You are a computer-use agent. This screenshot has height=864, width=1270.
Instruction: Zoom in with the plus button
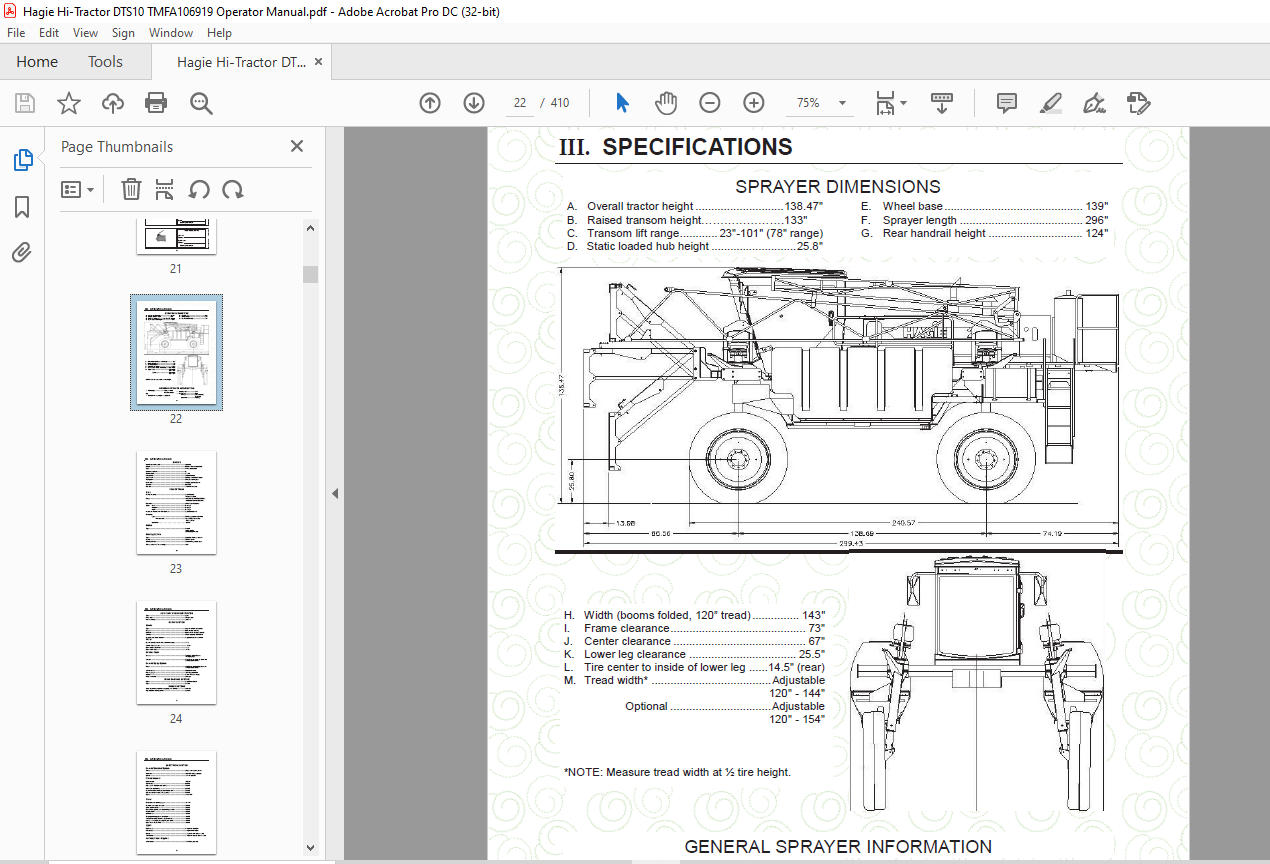(x=754, y=103)
